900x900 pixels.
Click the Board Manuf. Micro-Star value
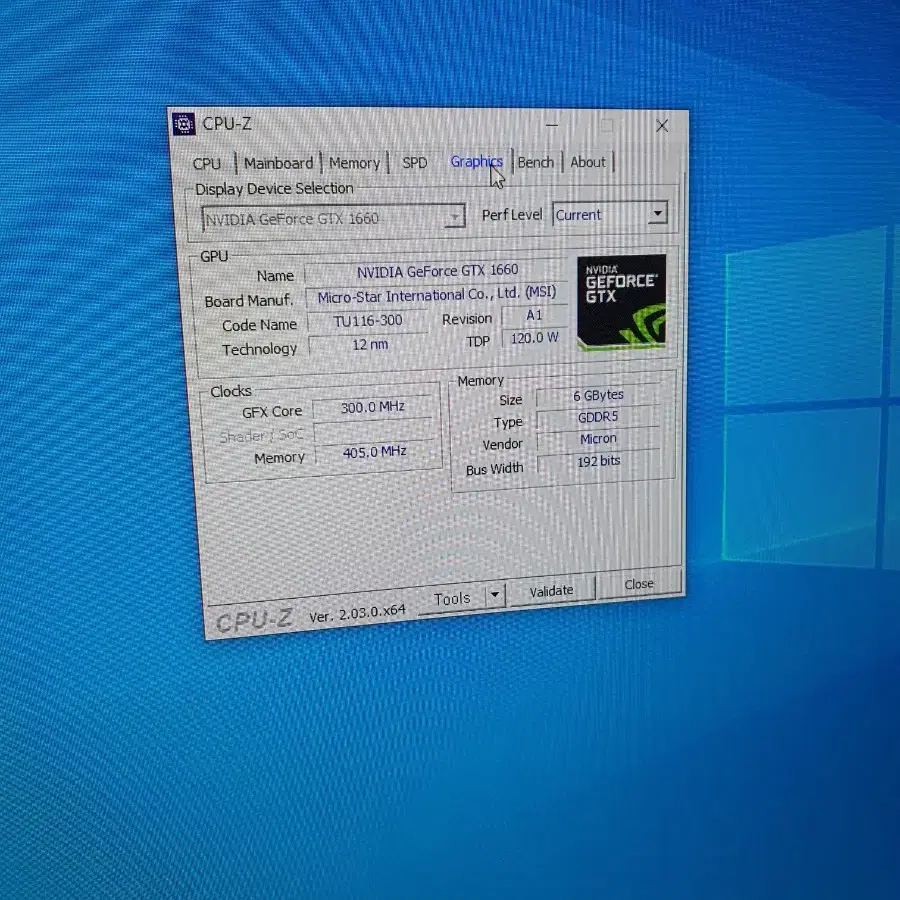[x=437, y=294]
